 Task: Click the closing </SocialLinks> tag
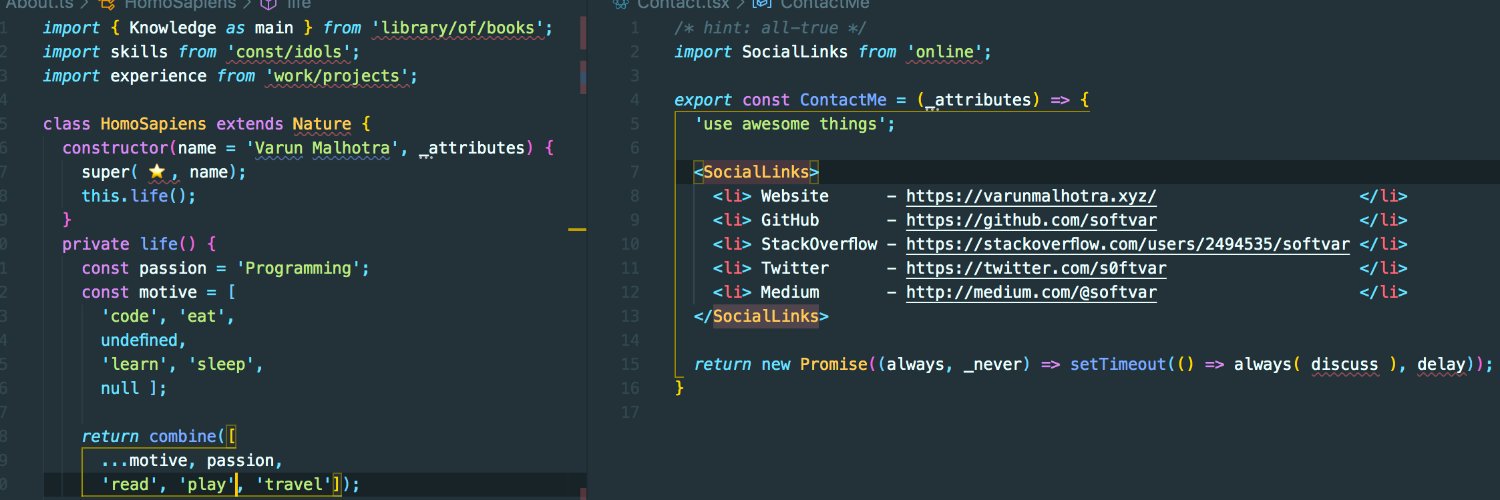762,316
